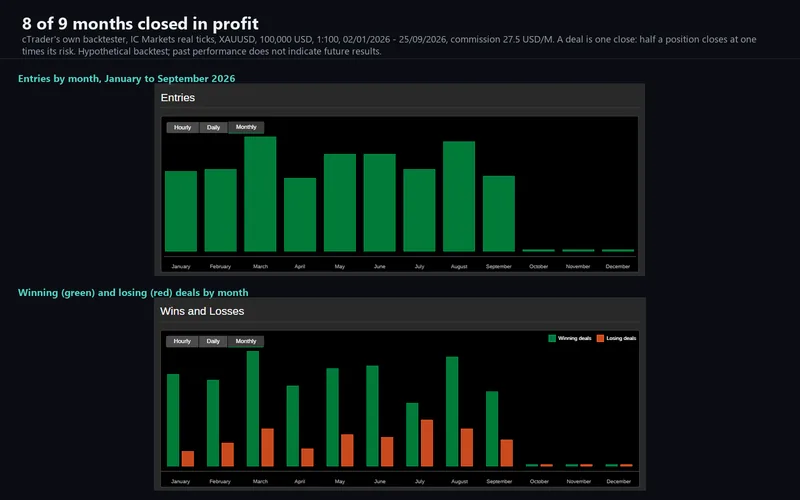Click the April bar in Entries chart
This screenshot has width=800, height=500.
(300, 215)
